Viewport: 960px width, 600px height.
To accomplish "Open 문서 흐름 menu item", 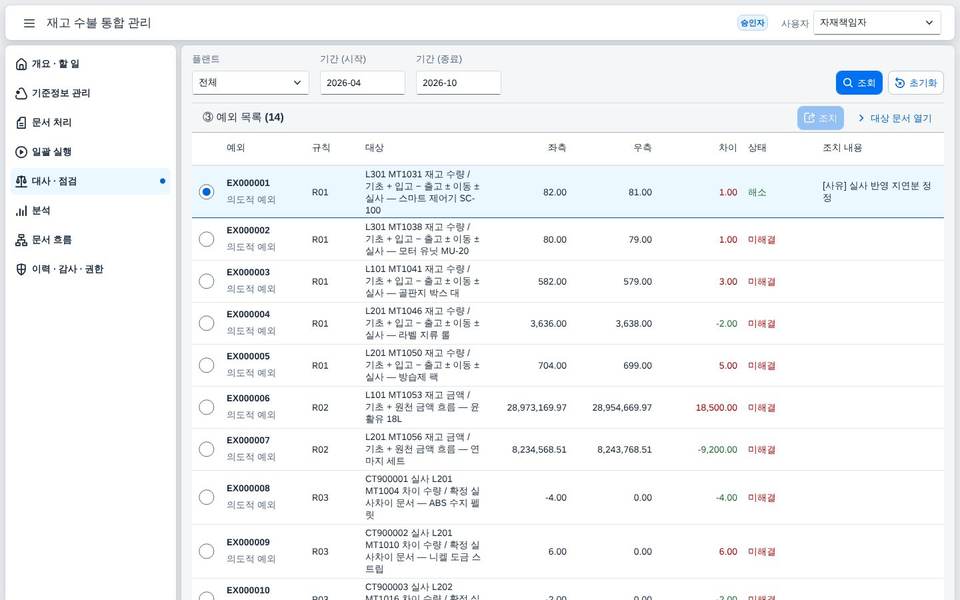I will [x=91, y=240].
